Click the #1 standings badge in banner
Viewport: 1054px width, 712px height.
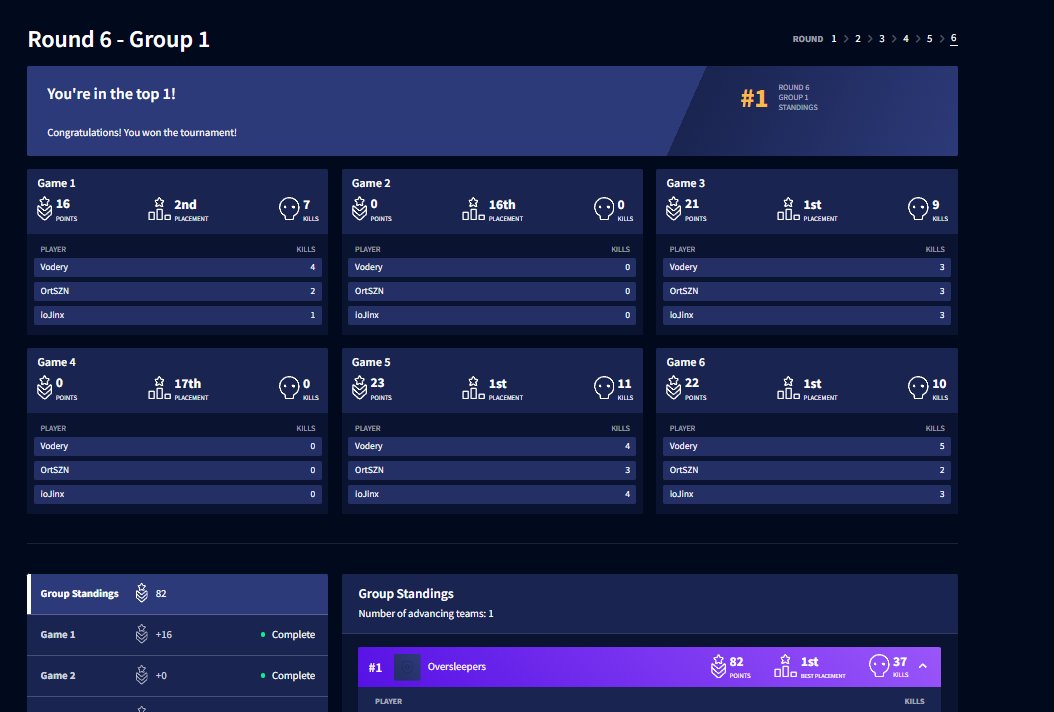754,99
